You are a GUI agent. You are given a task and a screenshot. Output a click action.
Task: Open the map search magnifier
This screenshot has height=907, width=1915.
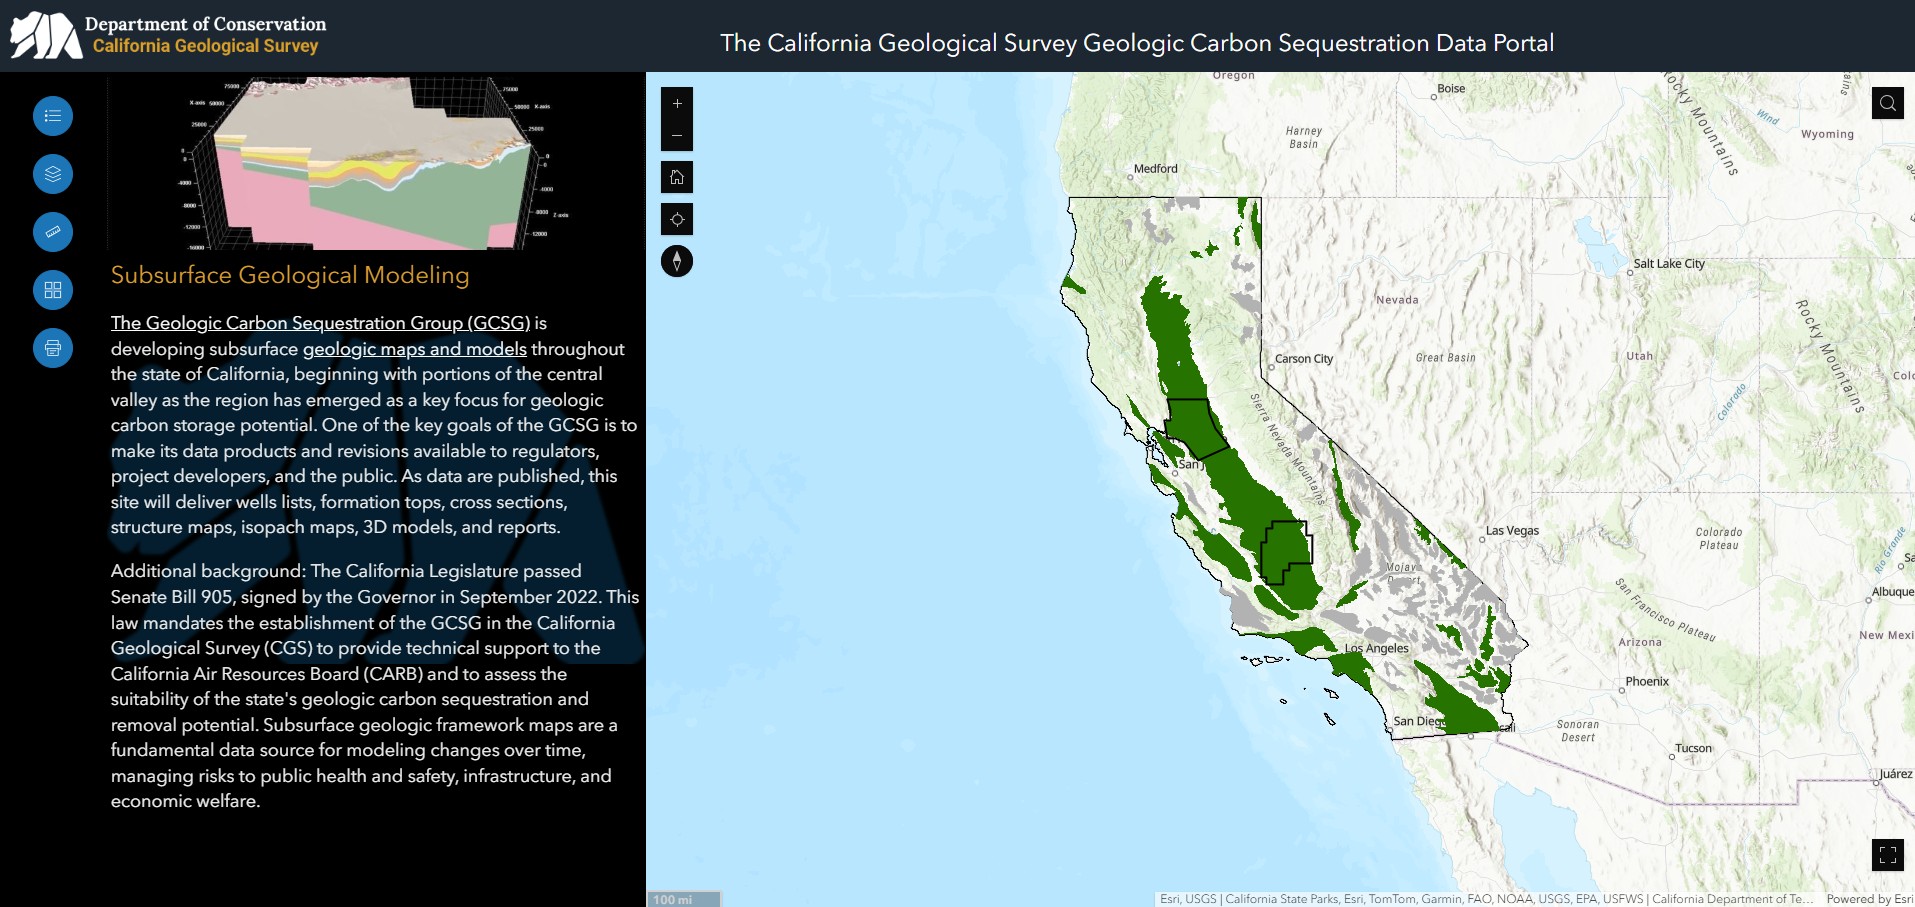point(1887,103)
